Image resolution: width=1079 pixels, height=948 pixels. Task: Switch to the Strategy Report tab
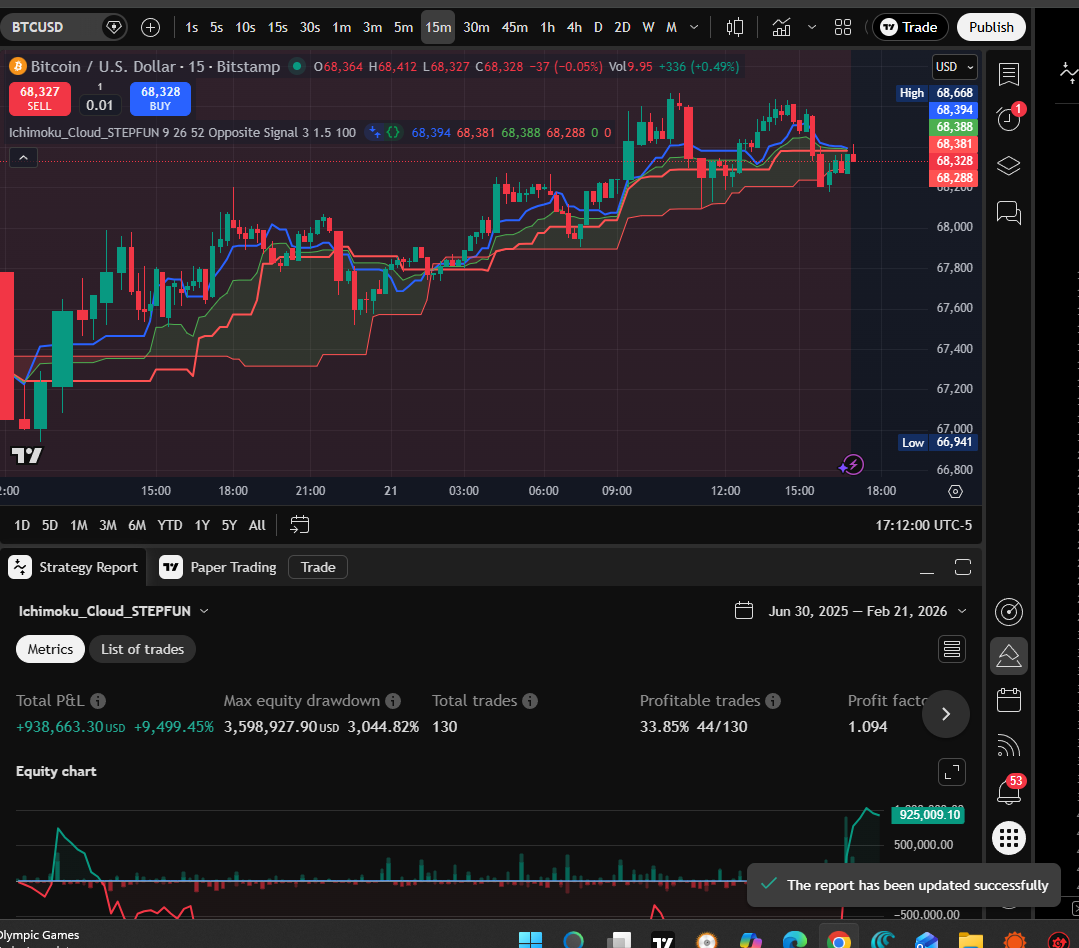[x=74, y=568]
